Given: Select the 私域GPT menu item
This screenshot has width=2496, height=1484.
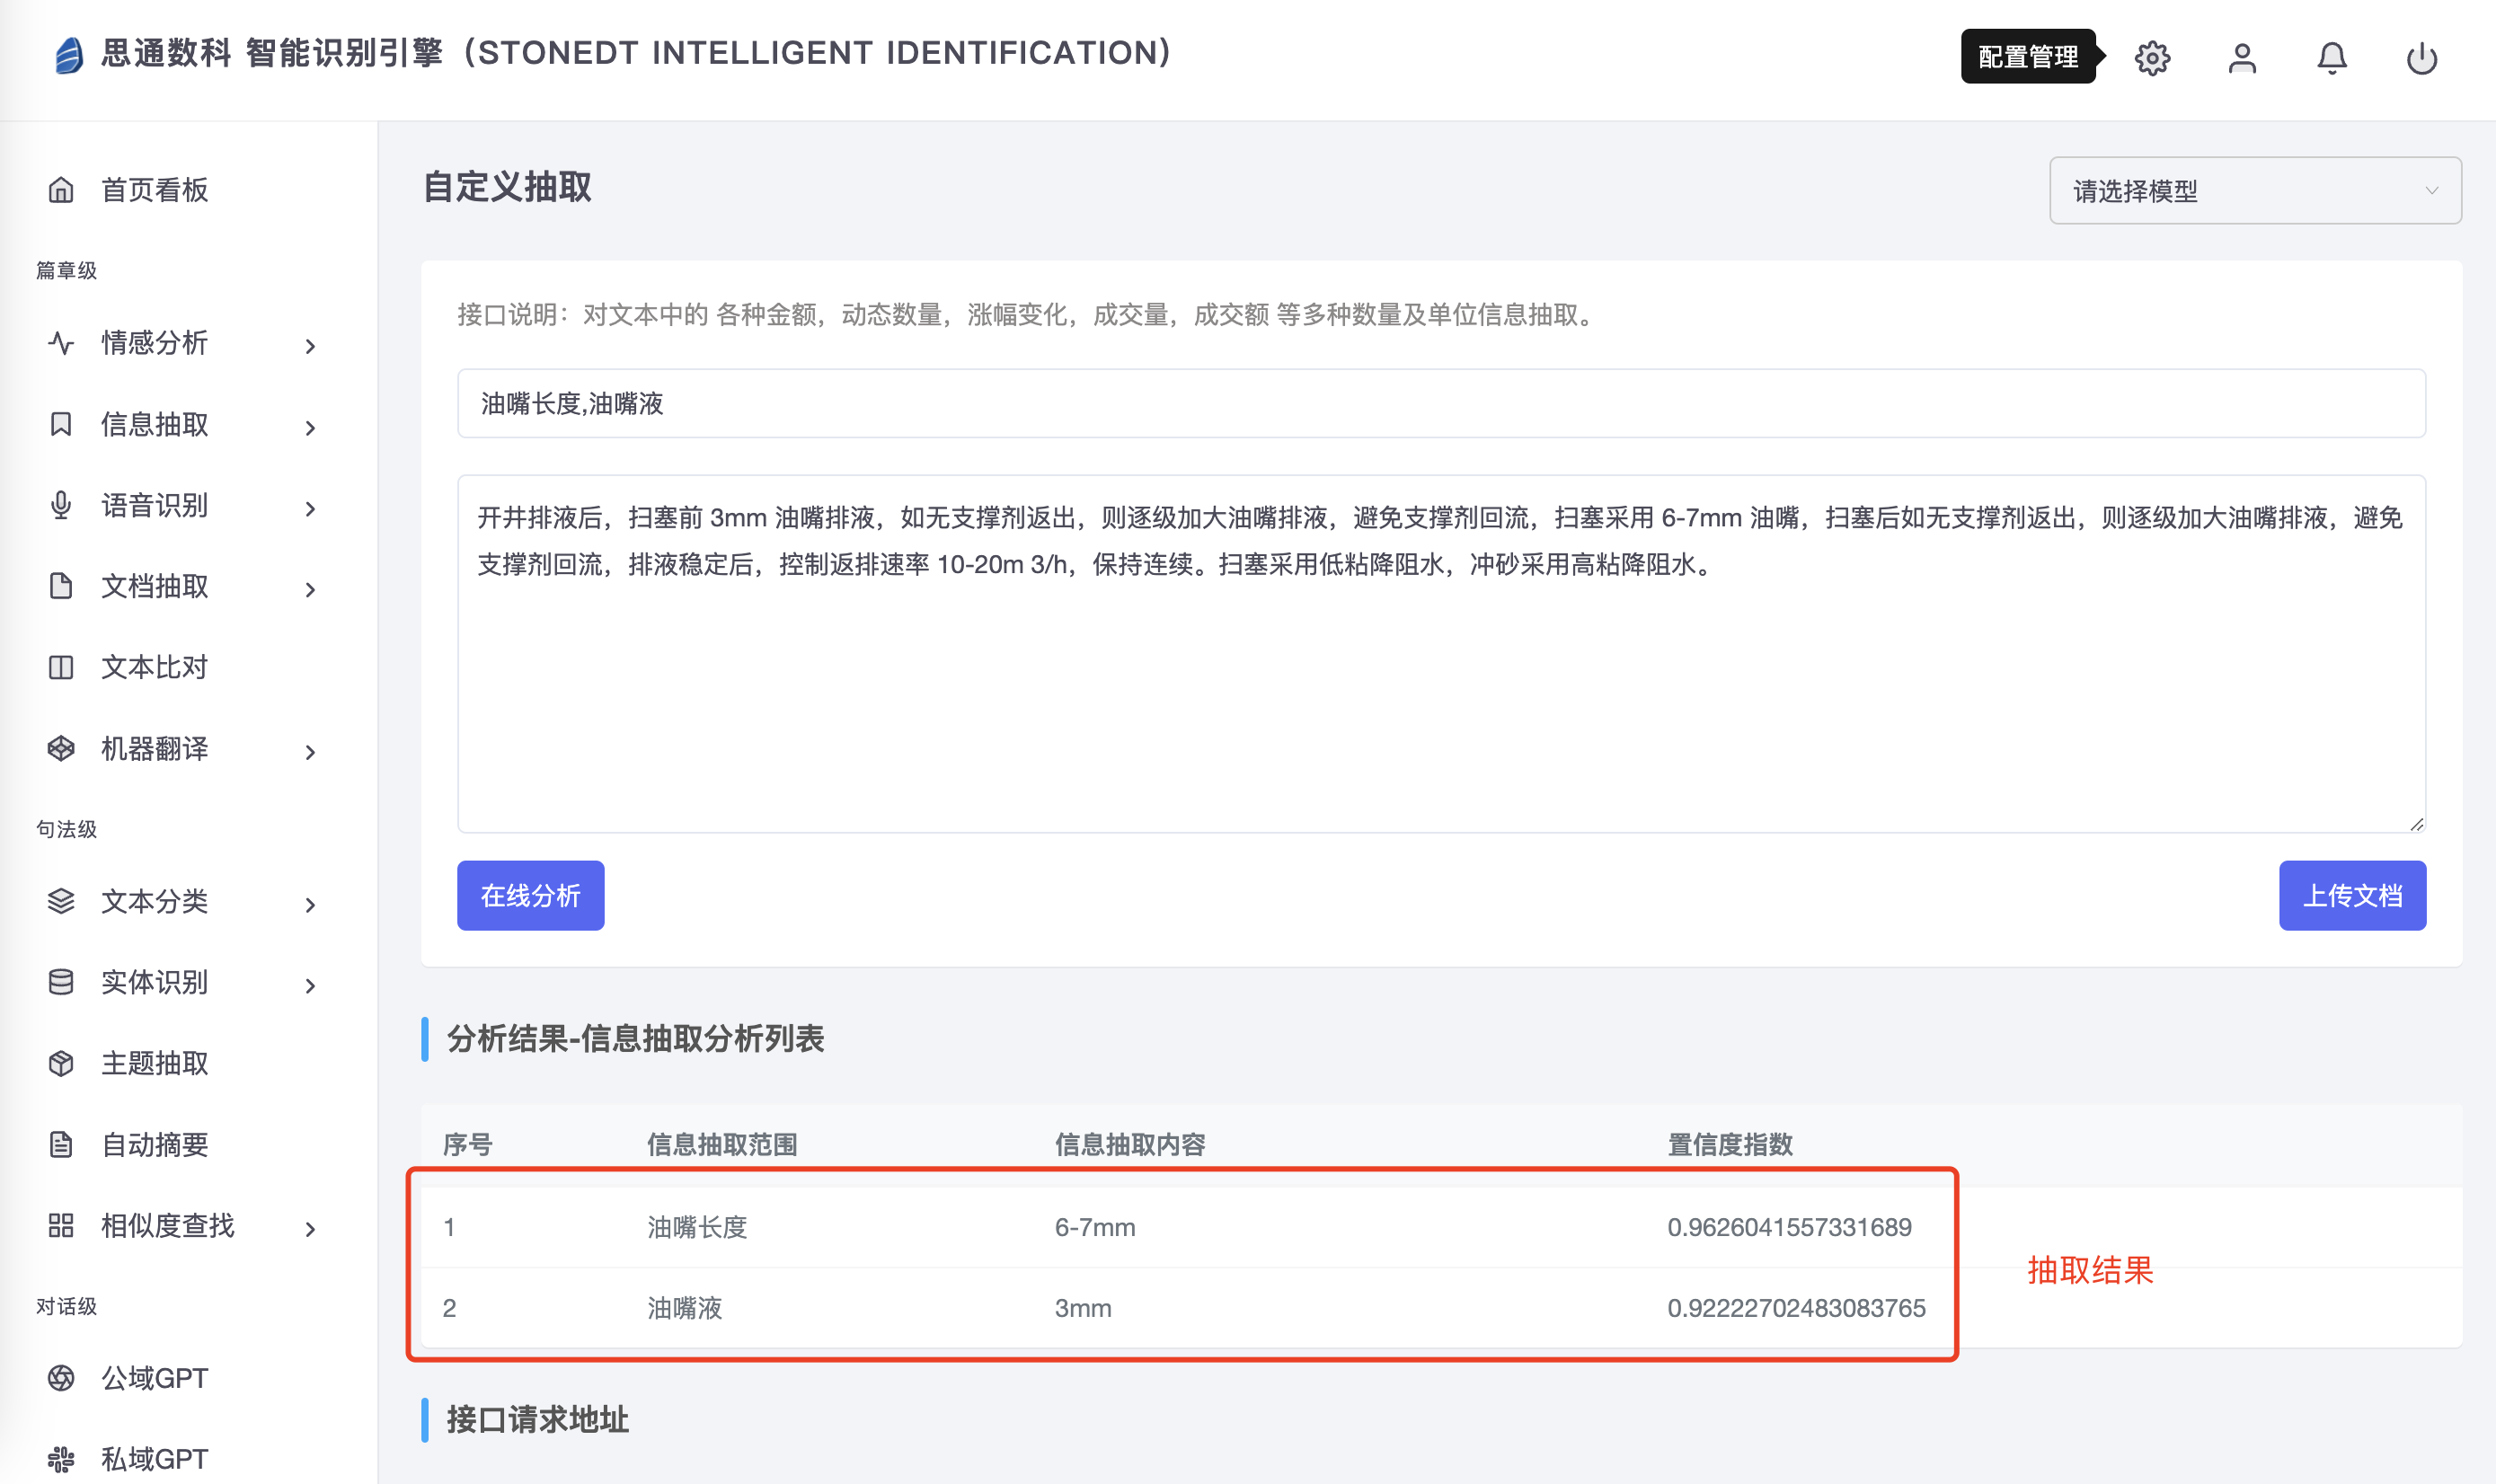Looking at the screenshot, I should click(154, 1459).
